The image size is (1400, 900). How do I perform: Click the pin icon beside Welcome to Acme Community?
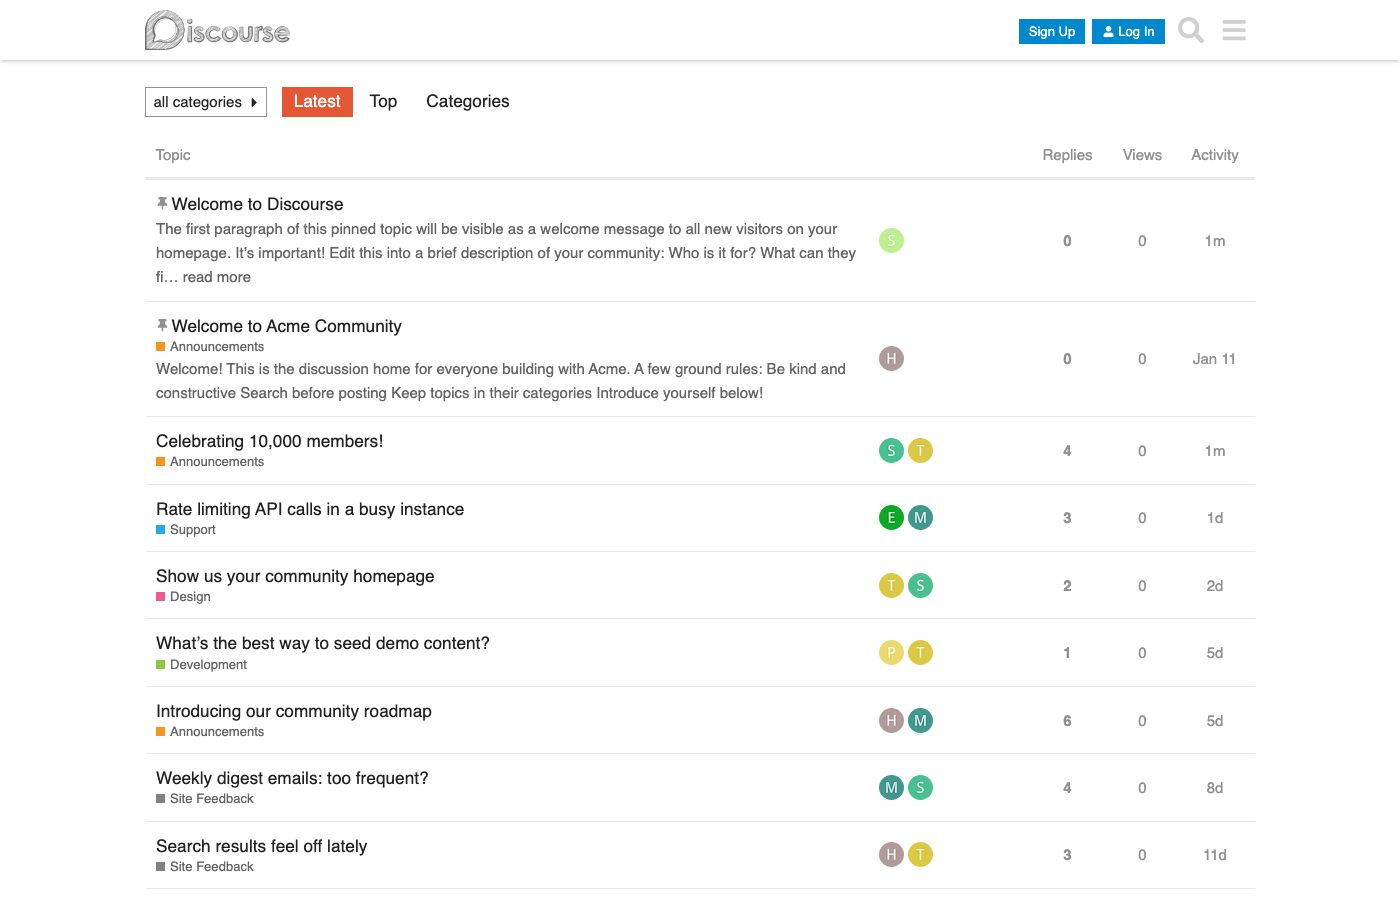(162, 325)
